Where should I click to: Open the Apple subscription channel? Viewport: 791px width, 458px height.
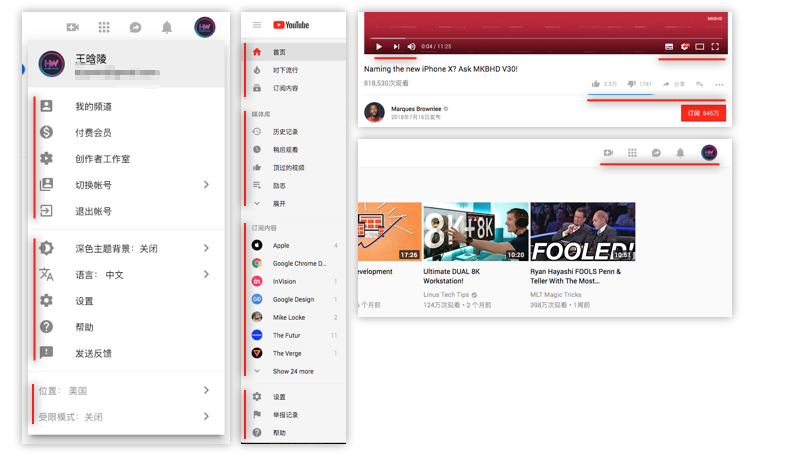pos(294,245)
